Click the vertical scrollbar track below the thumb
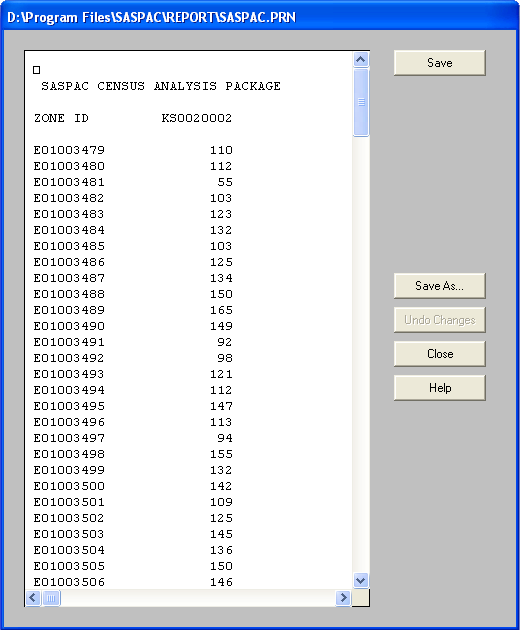The image size is (520, 630). (360, 354)
